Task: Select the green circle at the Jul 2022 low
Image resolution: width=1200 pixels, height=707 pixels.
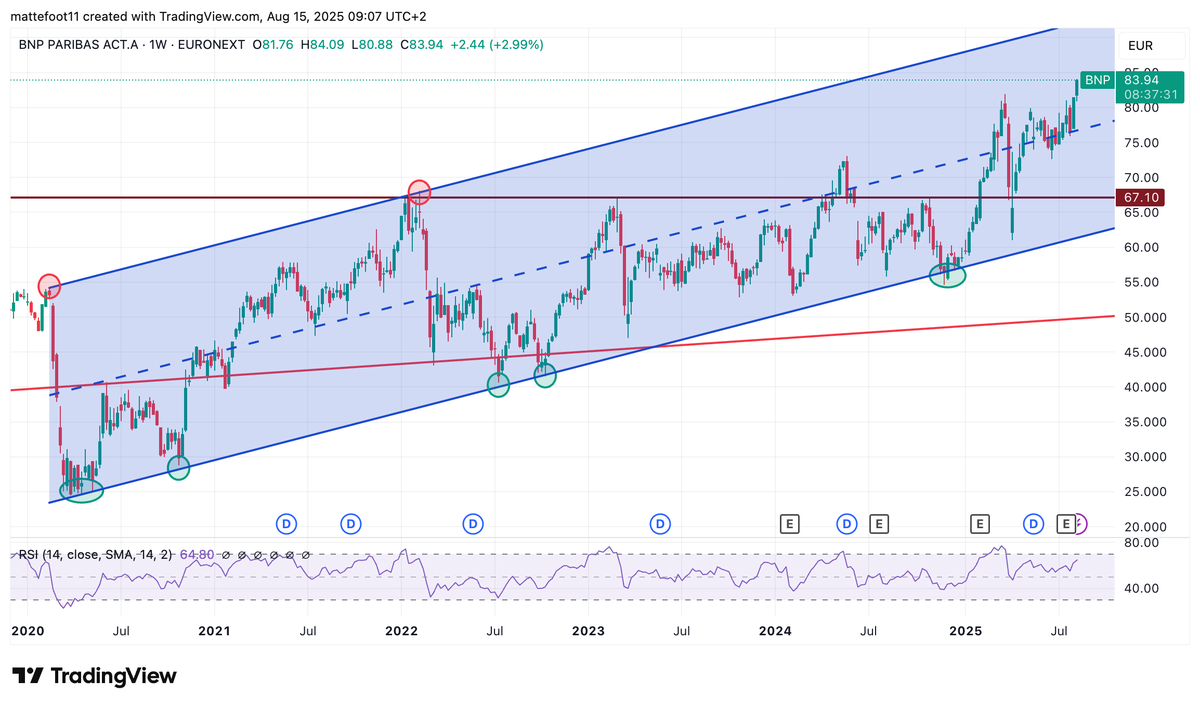Action: [498, 384]
